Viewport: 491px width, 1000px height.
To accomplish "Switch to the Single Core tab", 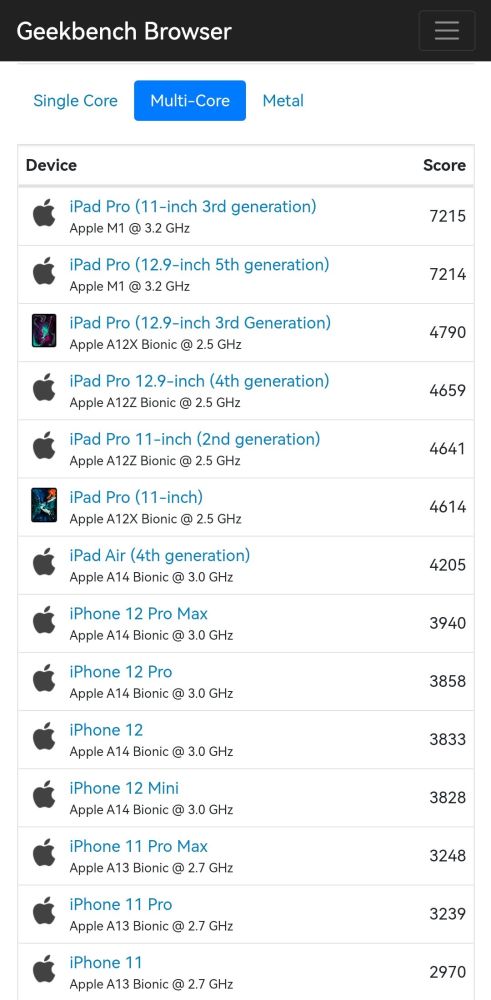I will click(x=75, y=101).
